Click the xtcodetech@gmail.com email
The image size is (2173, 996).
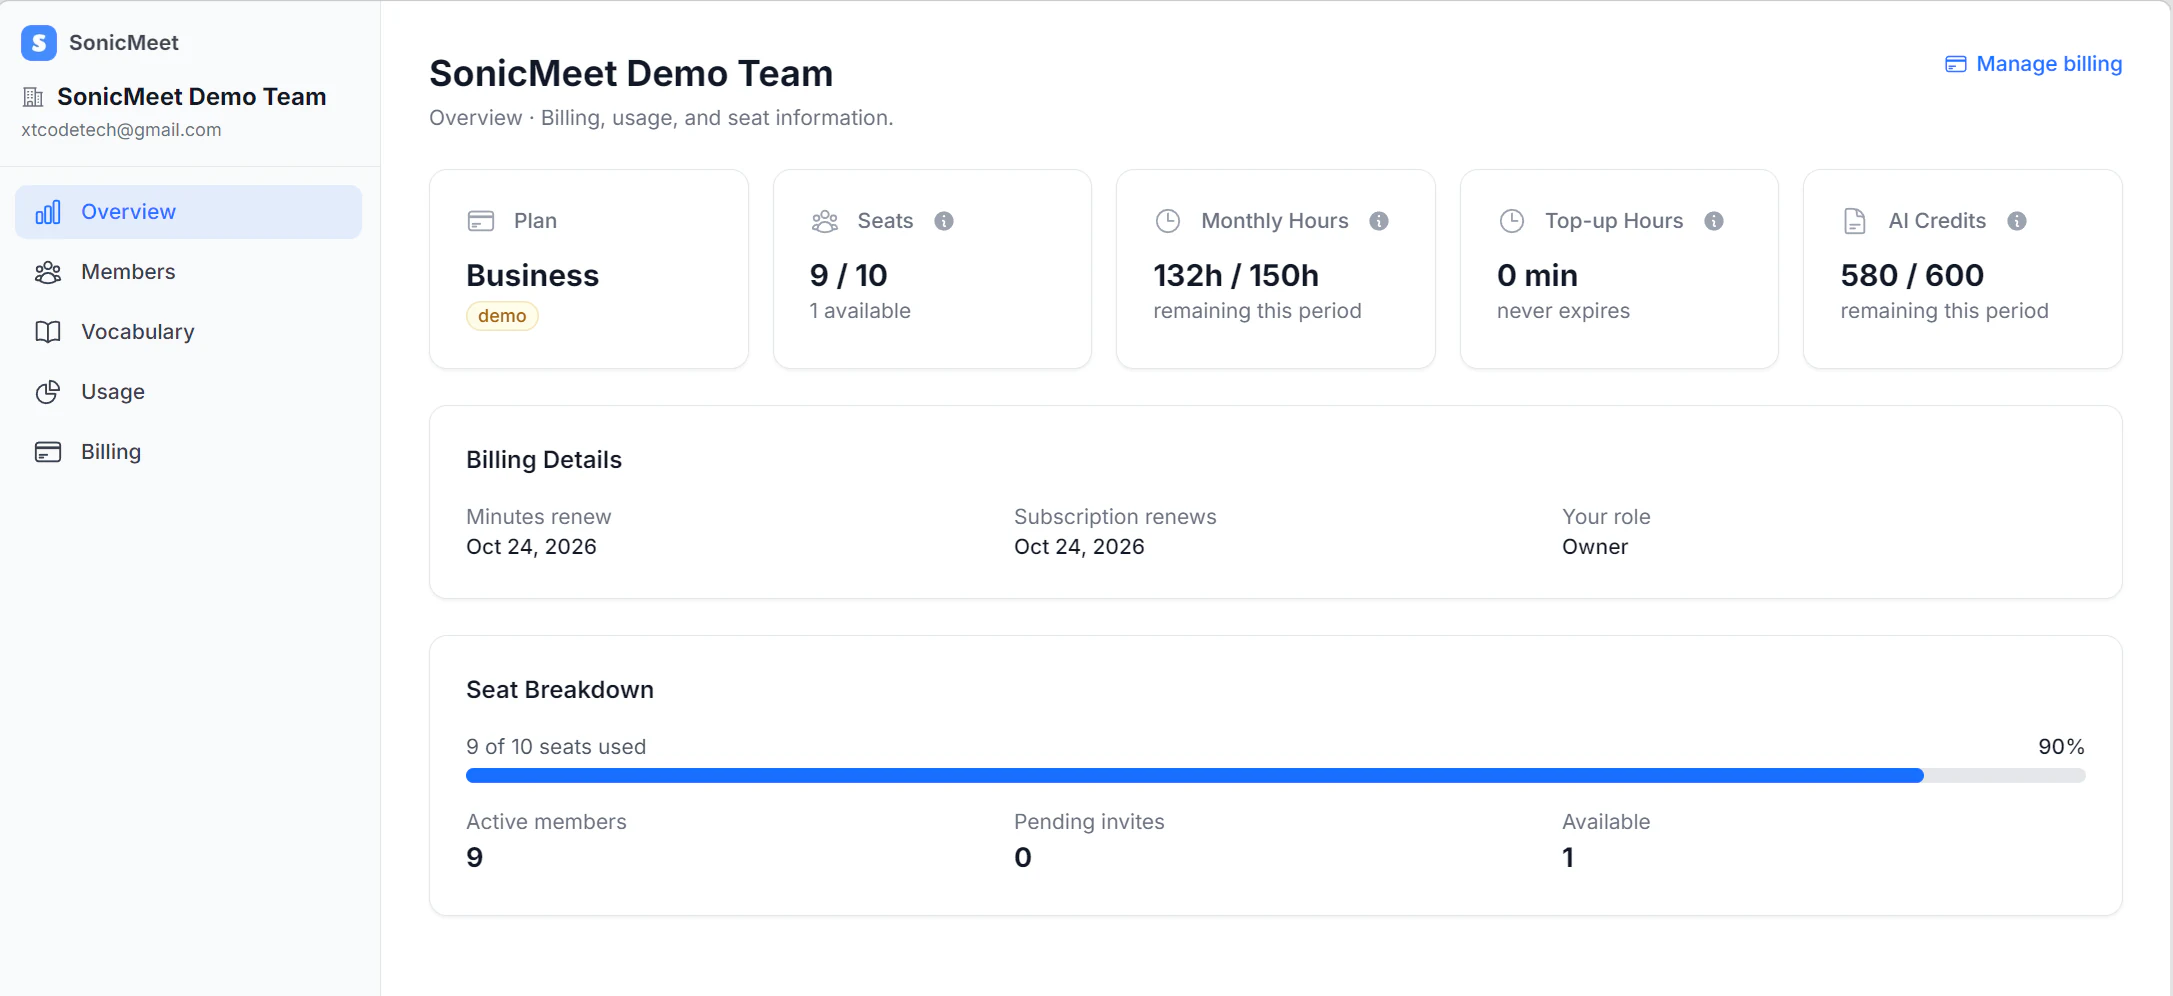pos(121,130)
